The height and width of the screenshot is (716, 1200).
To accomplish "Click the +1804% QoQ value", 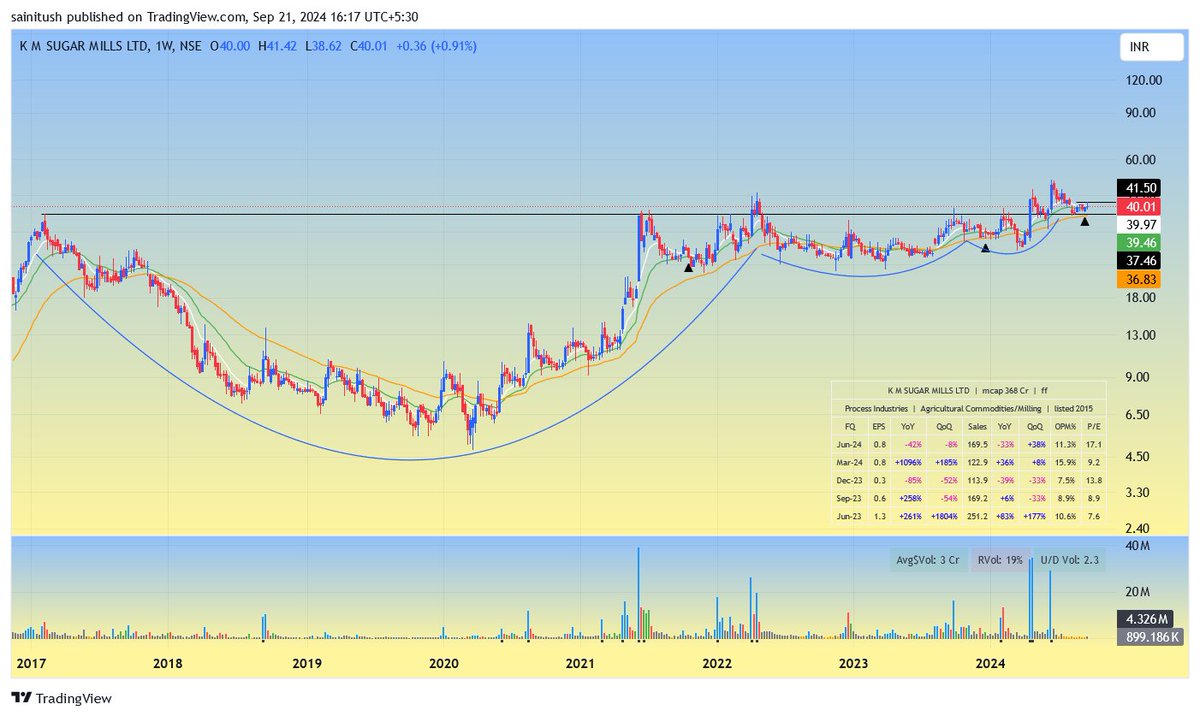I will [x=943, y=517].
